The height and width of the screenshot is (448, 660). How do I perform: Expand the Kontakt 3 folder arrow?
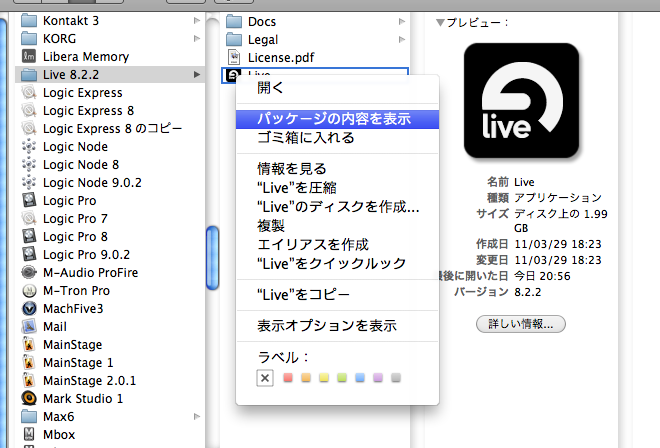coord(197,20)
